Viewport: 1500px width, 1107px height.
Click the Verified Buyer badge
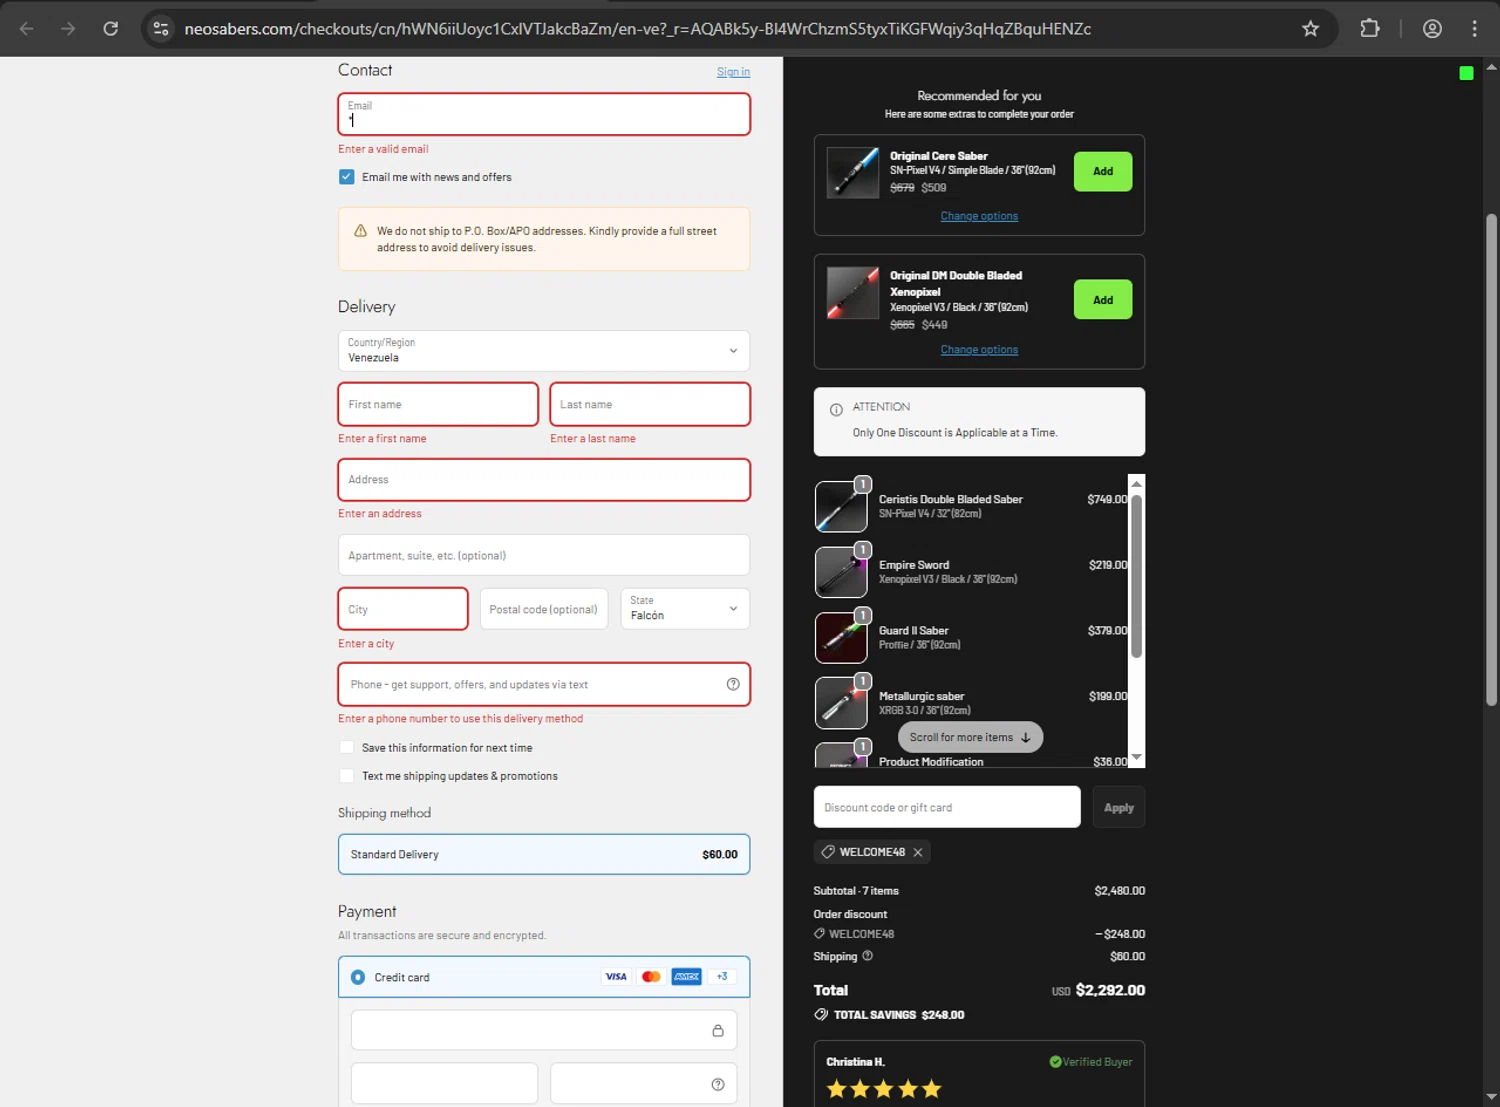pos(1091,1062)
